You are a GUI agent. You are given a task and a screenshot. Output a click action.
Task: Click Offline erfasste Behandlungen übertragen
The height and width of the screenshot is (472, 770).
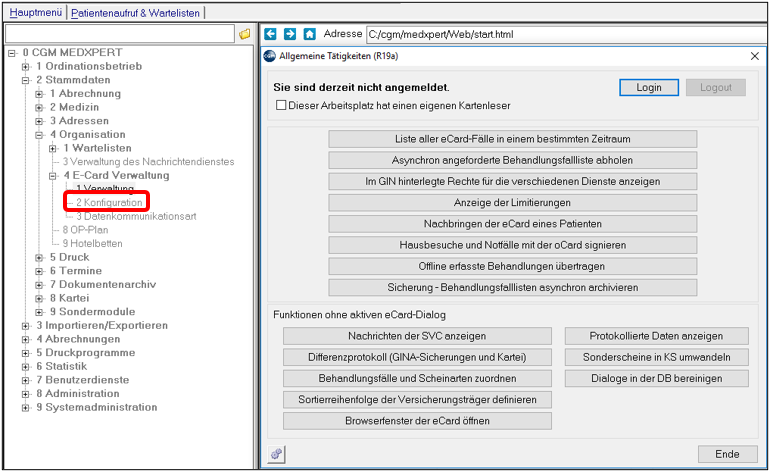[512, 266]
